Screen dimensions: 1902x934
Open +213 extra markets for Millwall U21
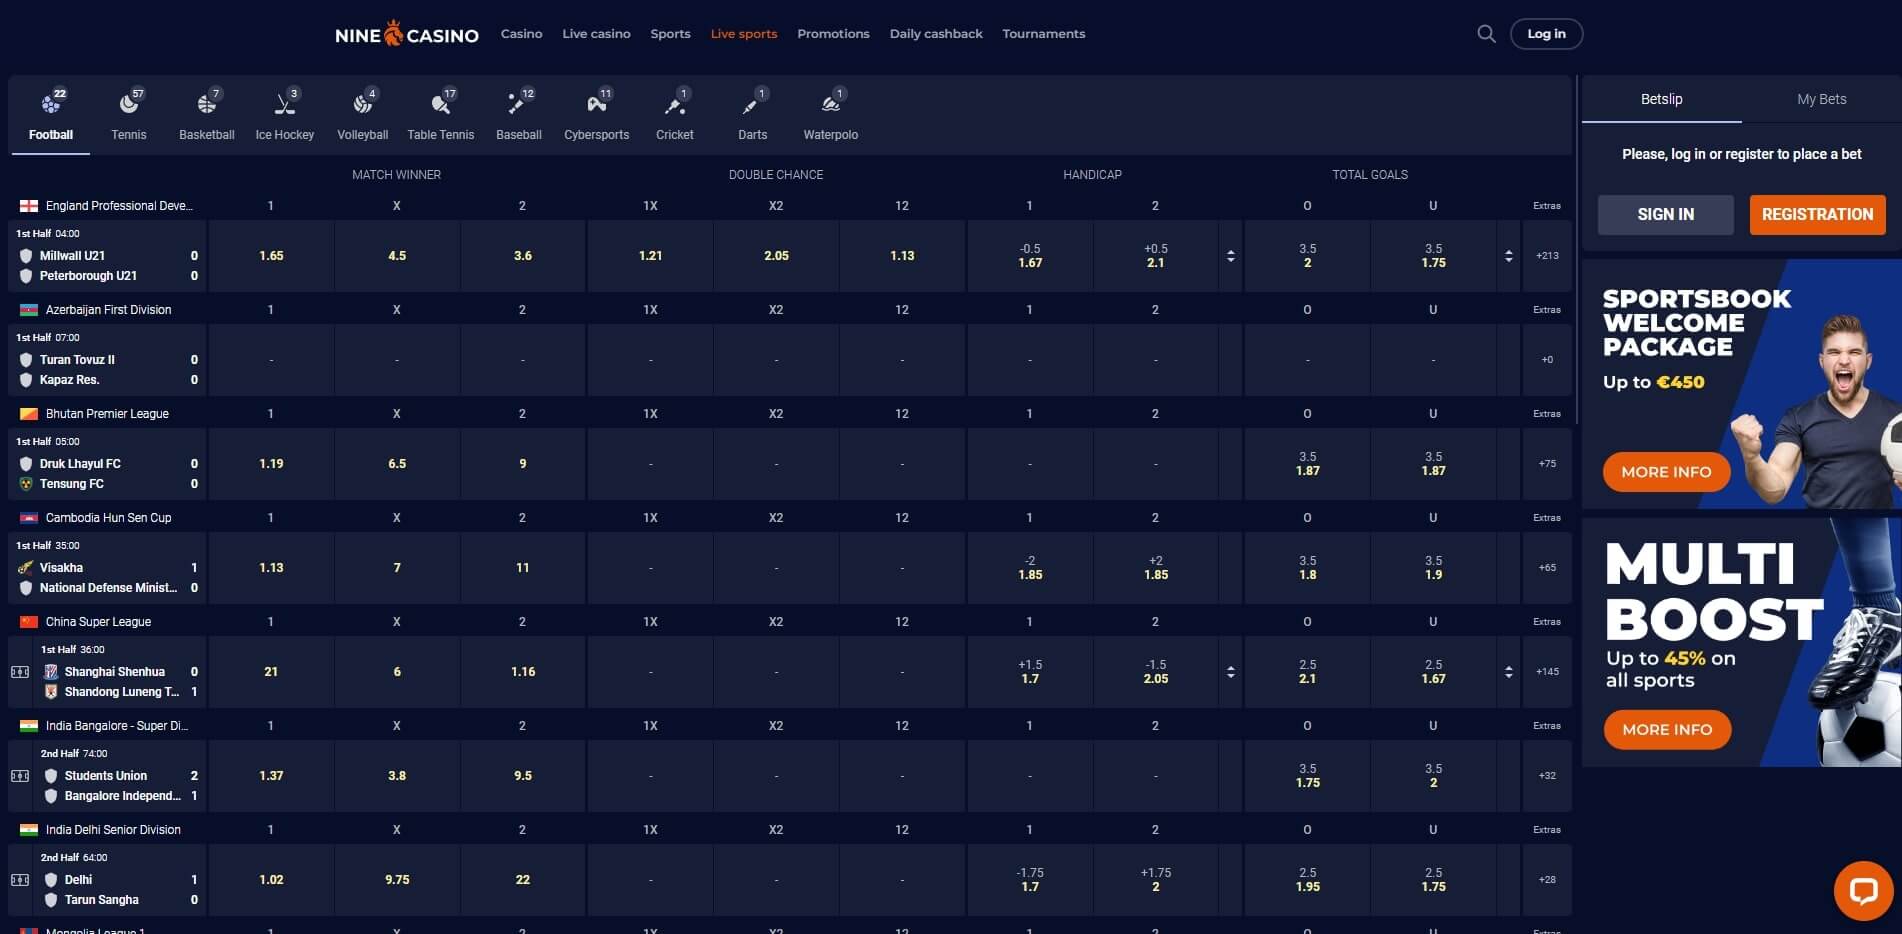[1546, 256]
